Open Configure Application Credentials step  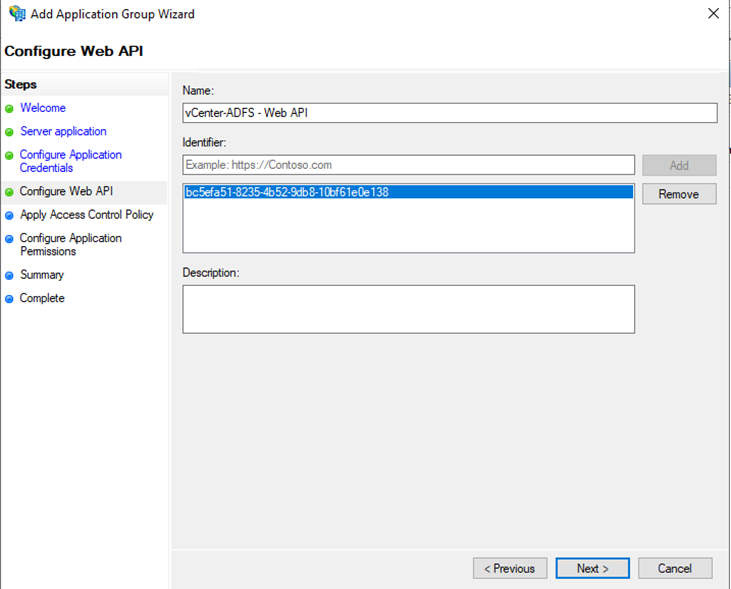(70, 161)
